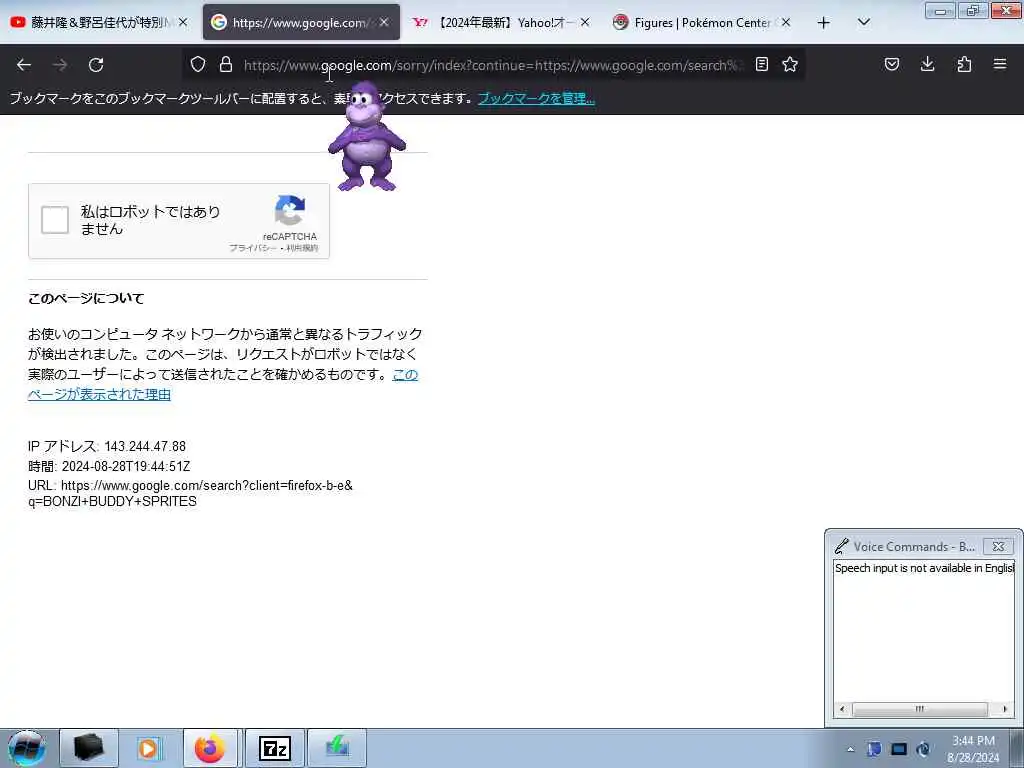Bookmark this page with the star icon

(x=790, y=64)
